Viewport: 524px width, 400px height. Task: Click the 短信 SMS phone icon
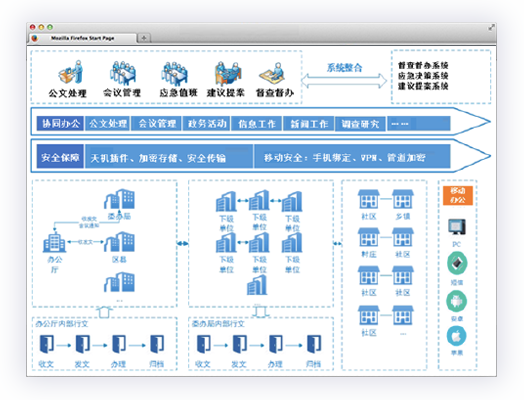click(x=457, y=263)
